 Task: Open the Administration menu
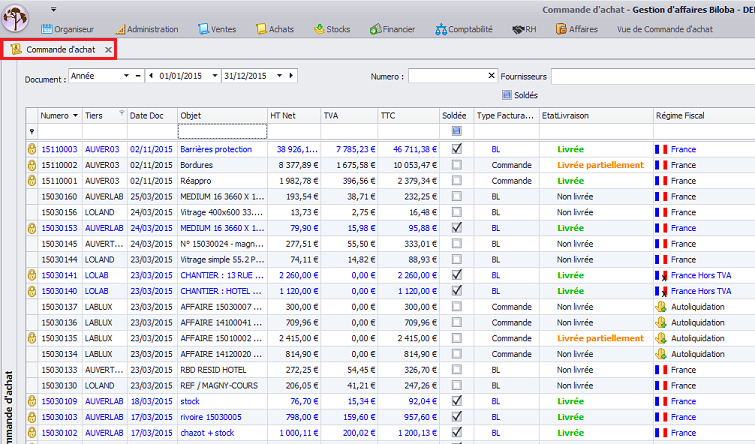coord(147,29)
